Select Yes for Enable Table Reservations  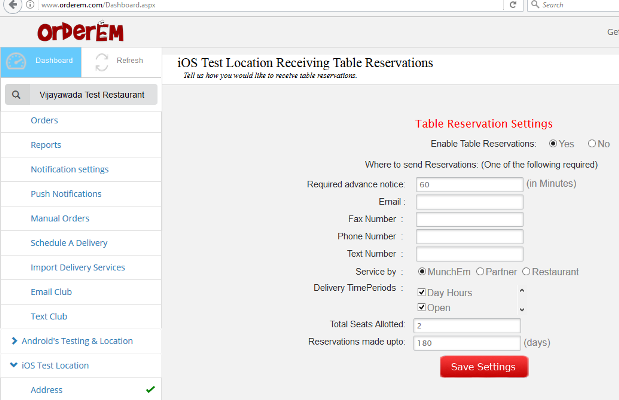[x=554, y=143]
